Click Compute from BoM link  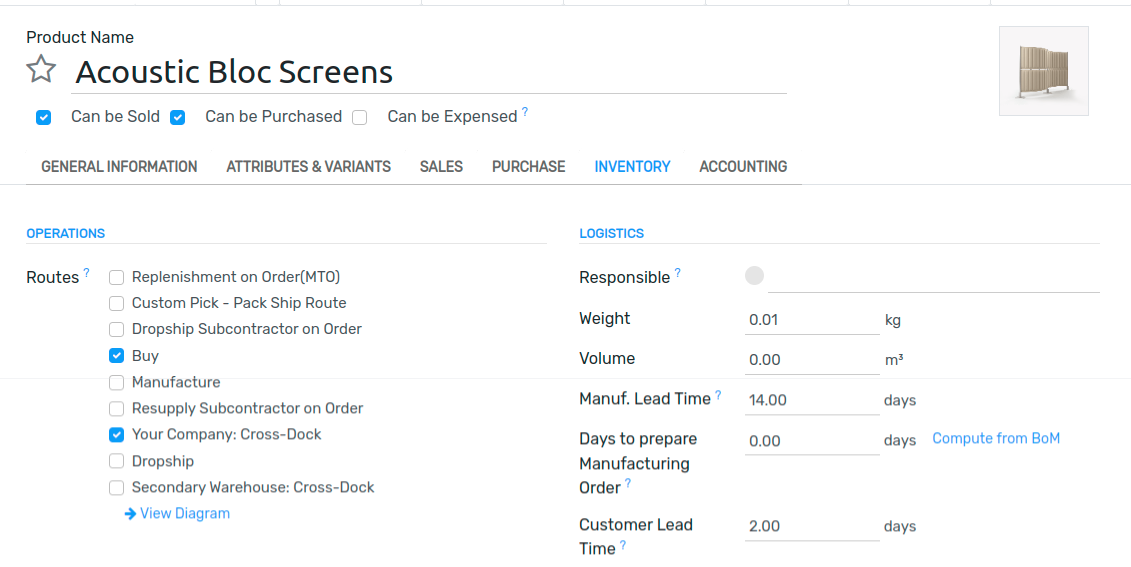point(996,439)
